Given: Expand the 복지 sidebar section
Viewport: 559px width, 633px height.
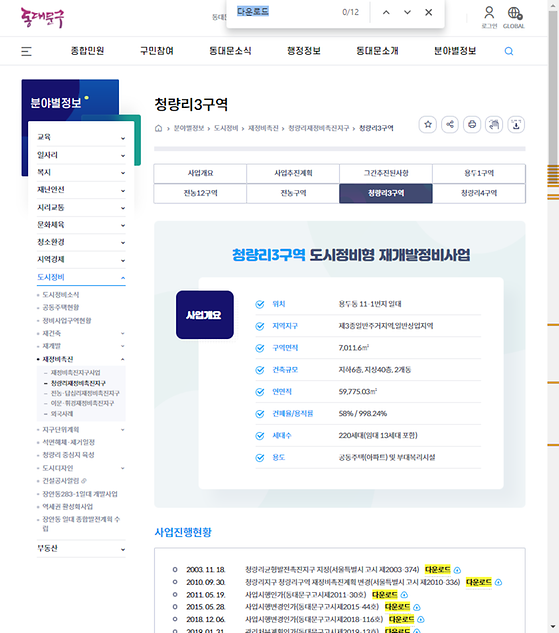Looking at the screenshot, I should coord(81,172).
